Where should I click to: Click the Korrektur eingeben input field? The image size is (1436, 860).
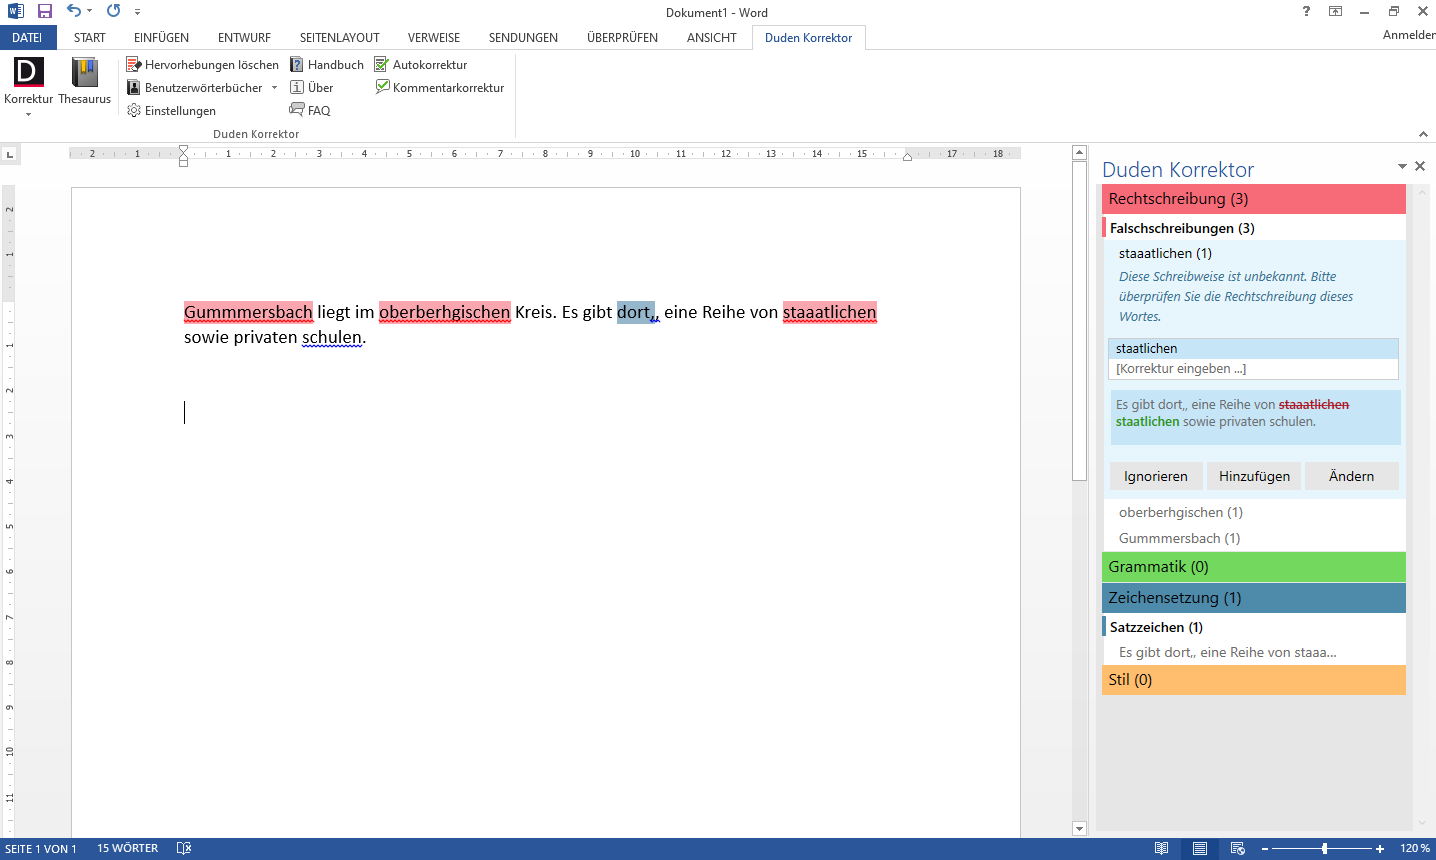[x=1253, y=368]
